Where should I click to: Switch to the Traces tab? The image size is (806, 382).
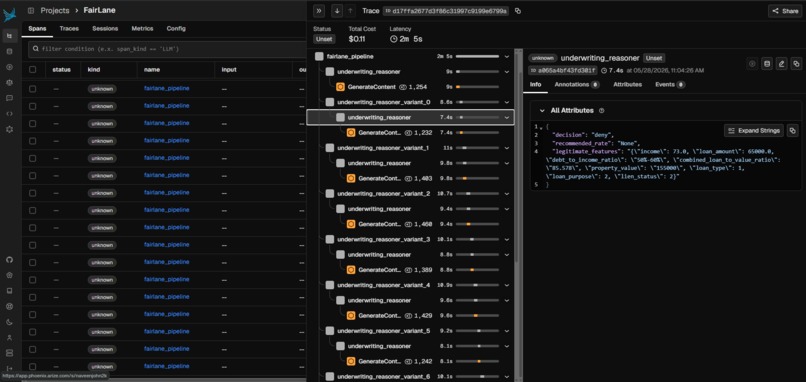click(69, 29)
